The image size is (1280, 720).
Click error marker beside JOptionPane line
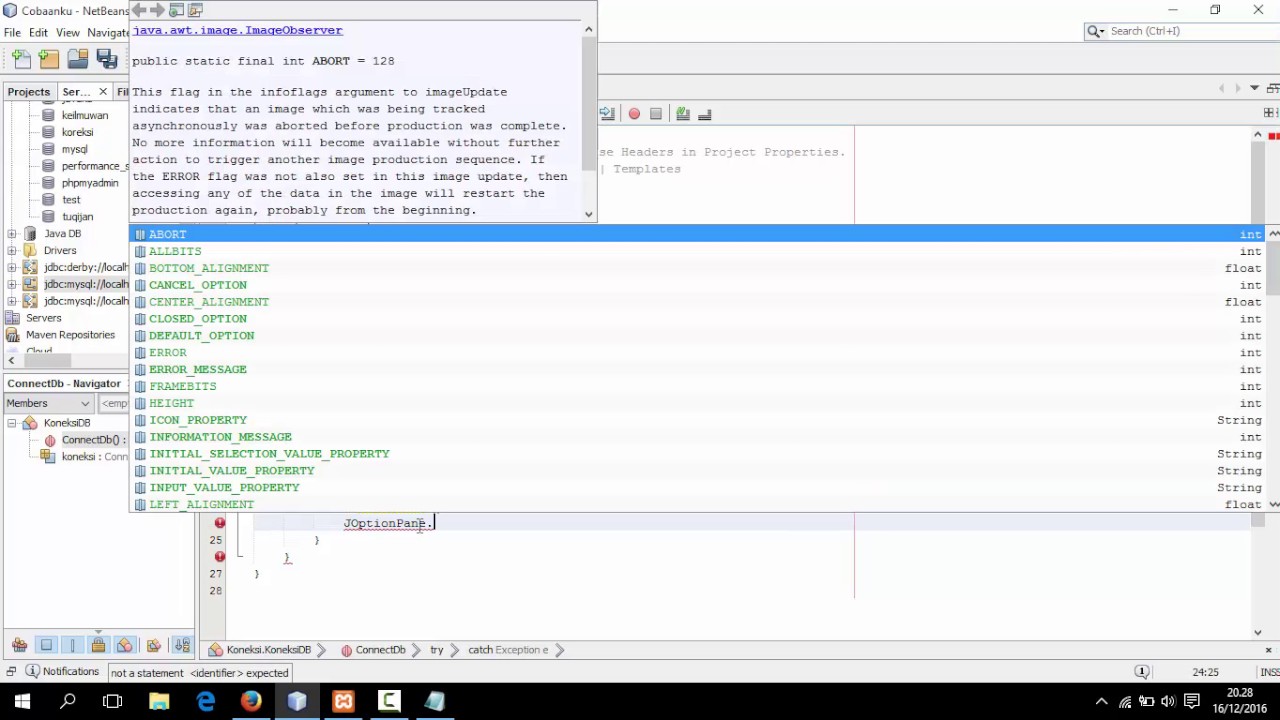point(220,523)
